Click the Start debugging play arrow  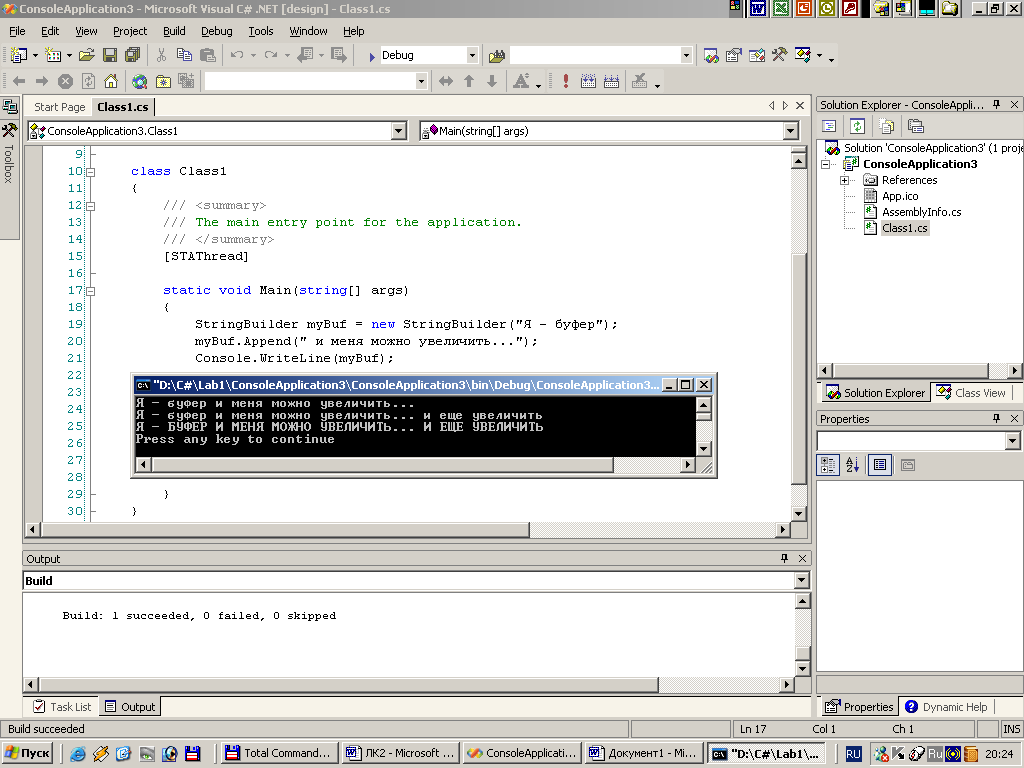(372, 56)
